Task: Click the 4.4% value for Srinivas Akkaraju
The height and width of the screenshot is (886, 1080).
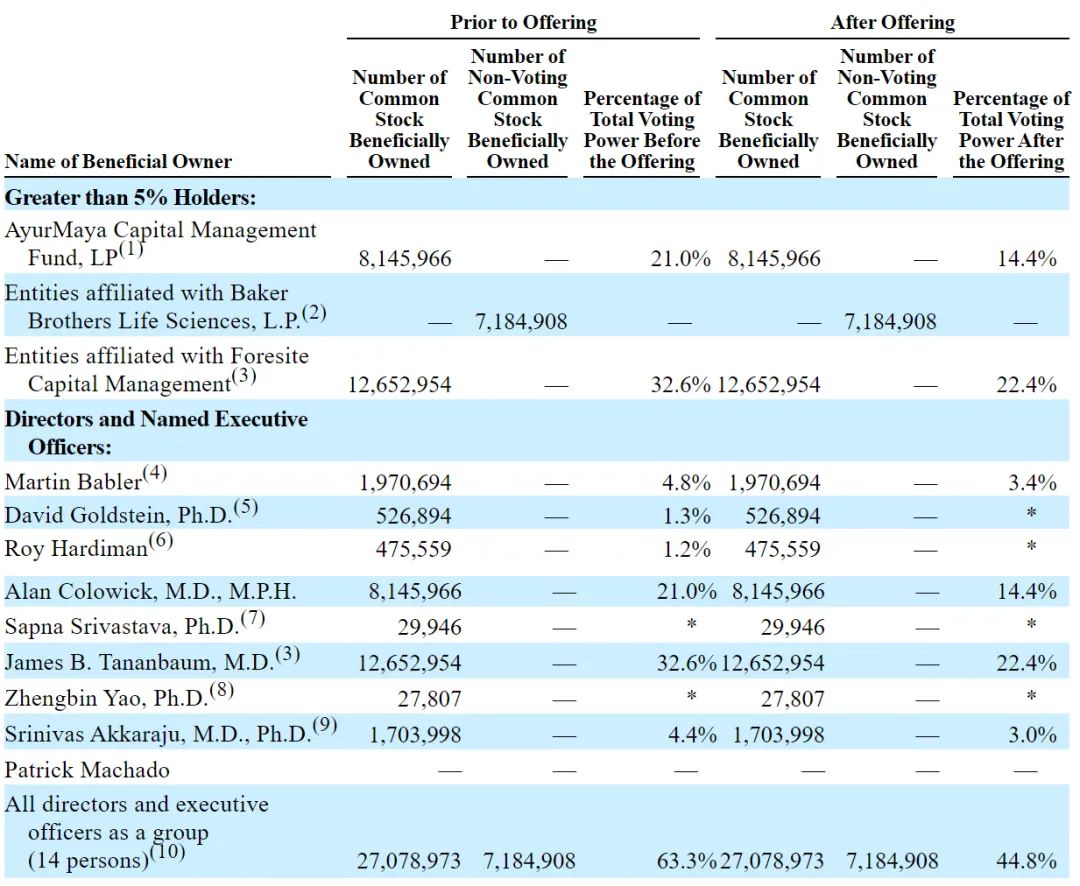Action: tap(692, 735)
